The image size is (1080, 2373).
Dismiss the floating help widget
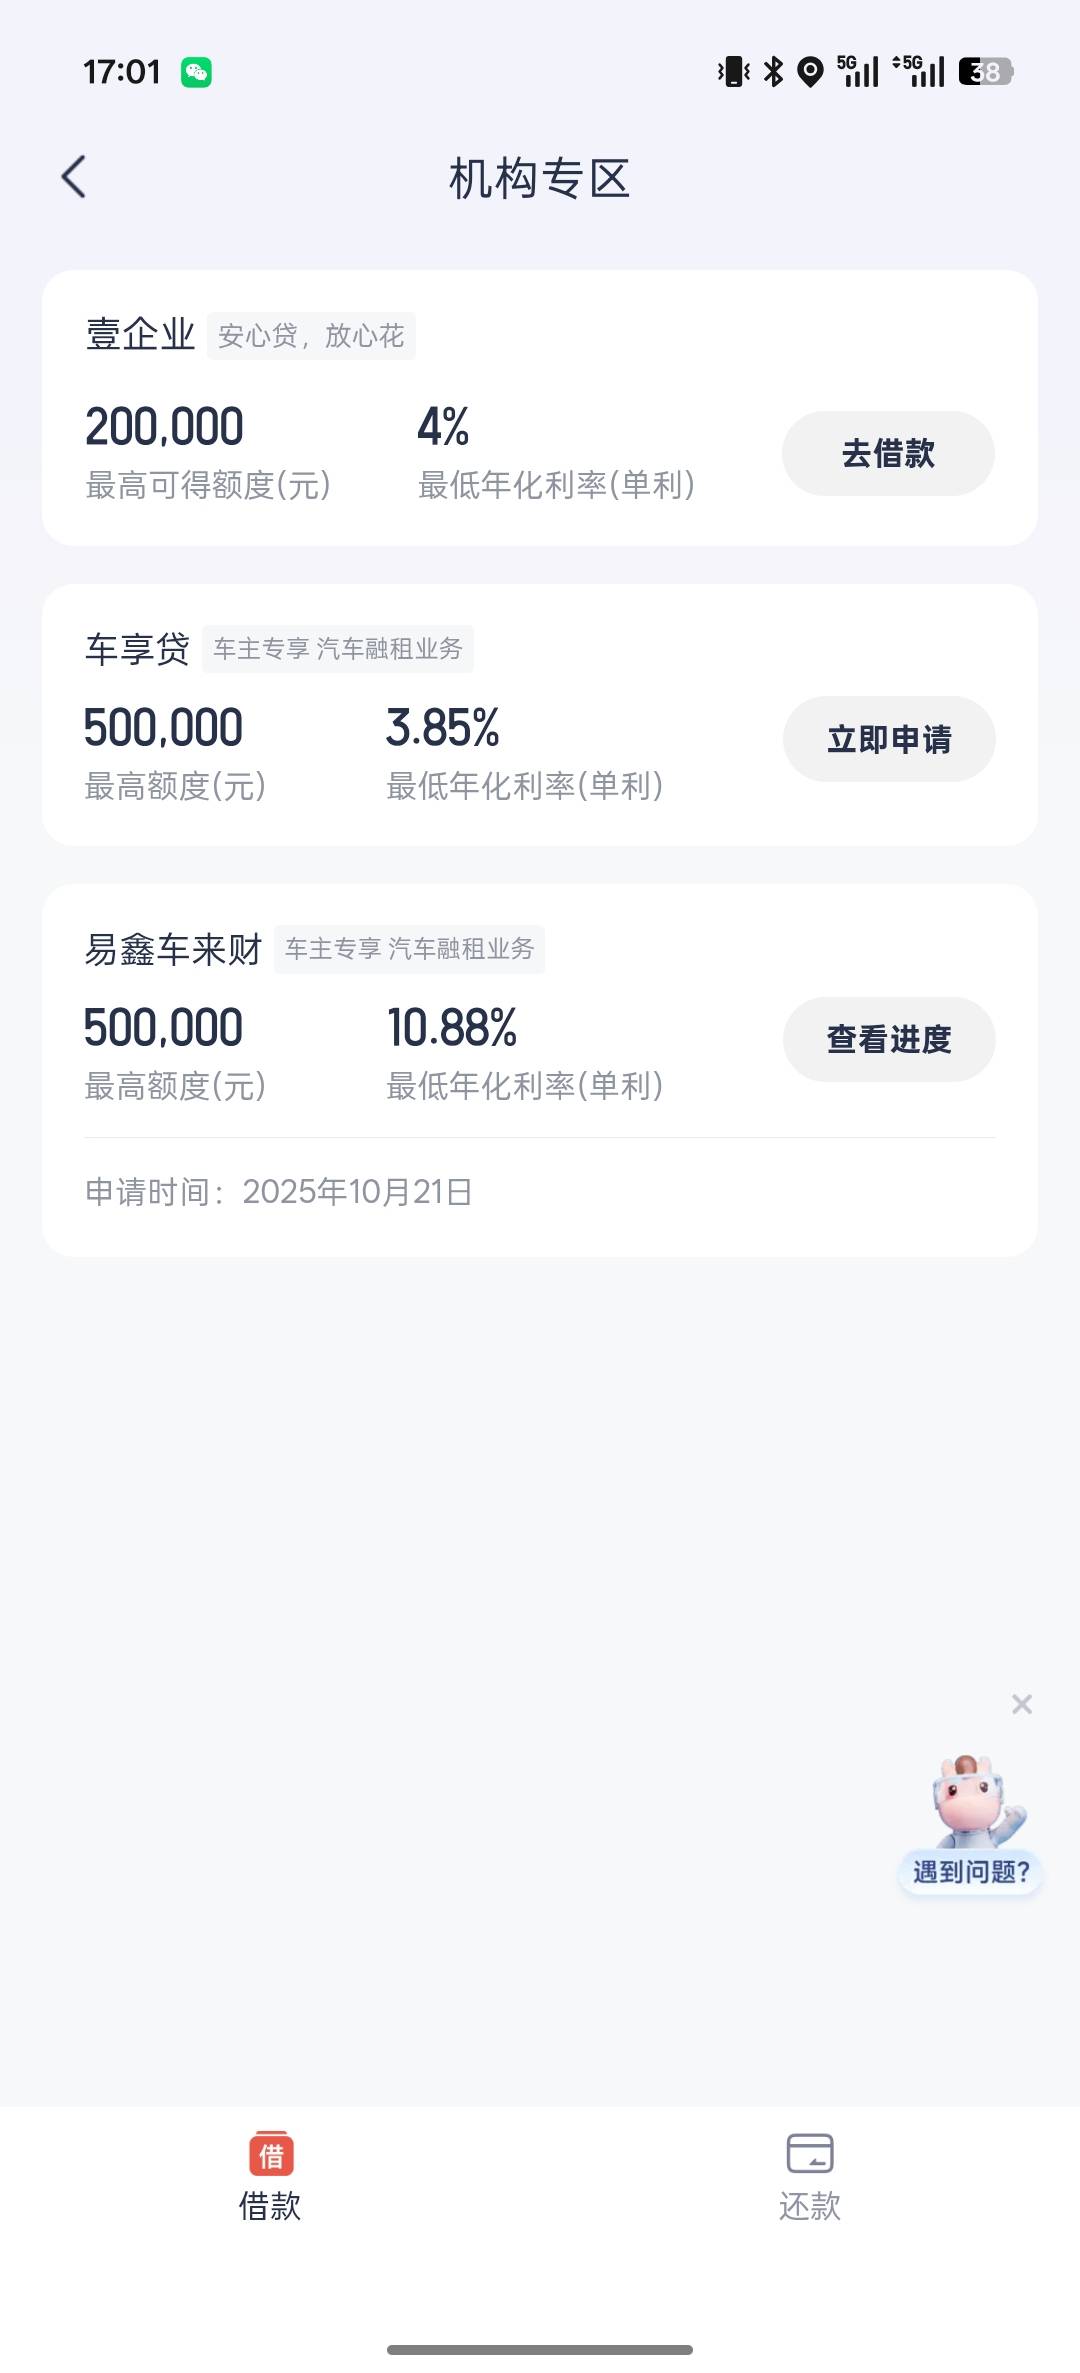click(1021, 1704)
